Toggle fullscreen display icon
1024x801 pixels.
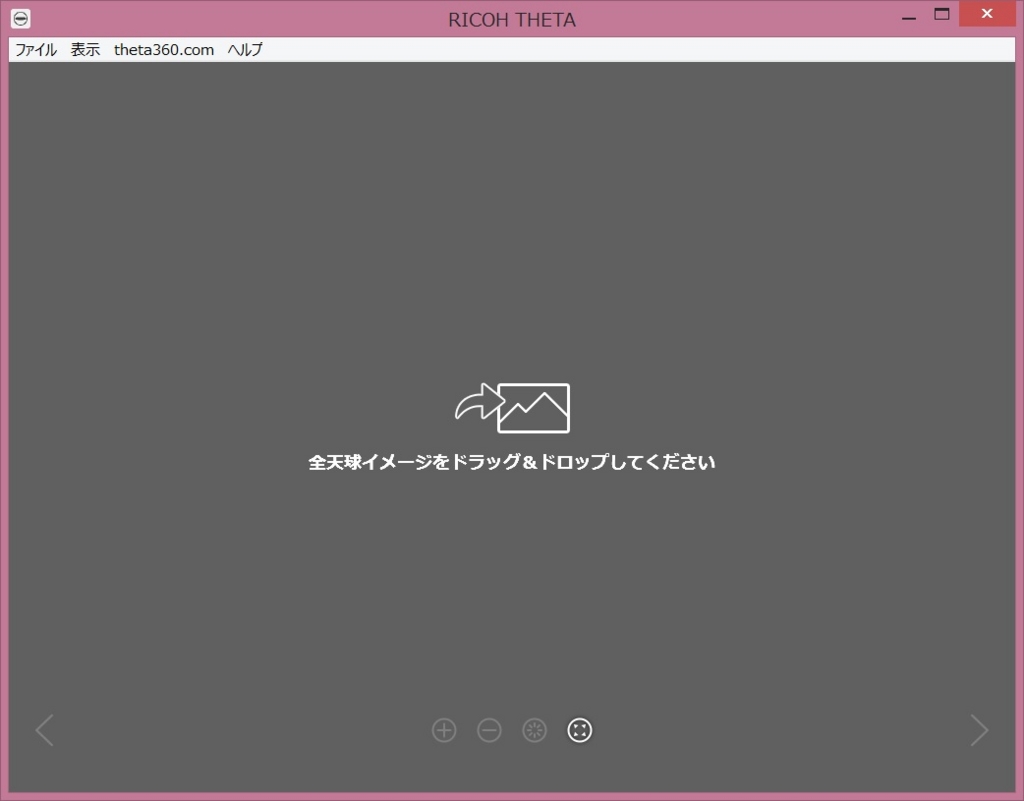click(x=579, y=730)
